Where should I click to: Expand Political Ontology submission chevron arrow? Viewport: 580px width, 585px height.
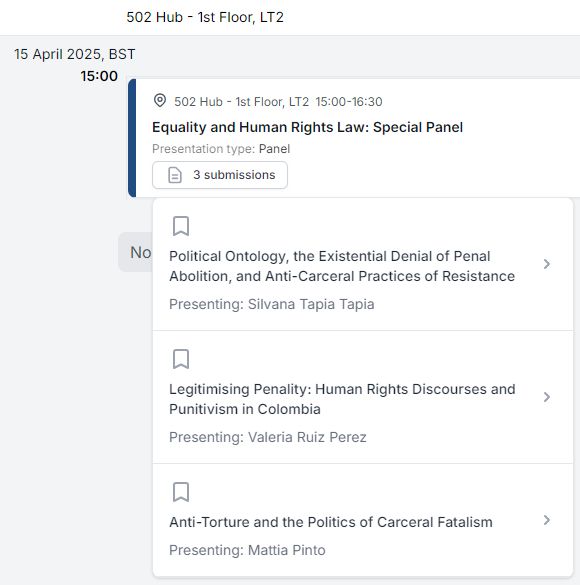[x=547, y=264]
